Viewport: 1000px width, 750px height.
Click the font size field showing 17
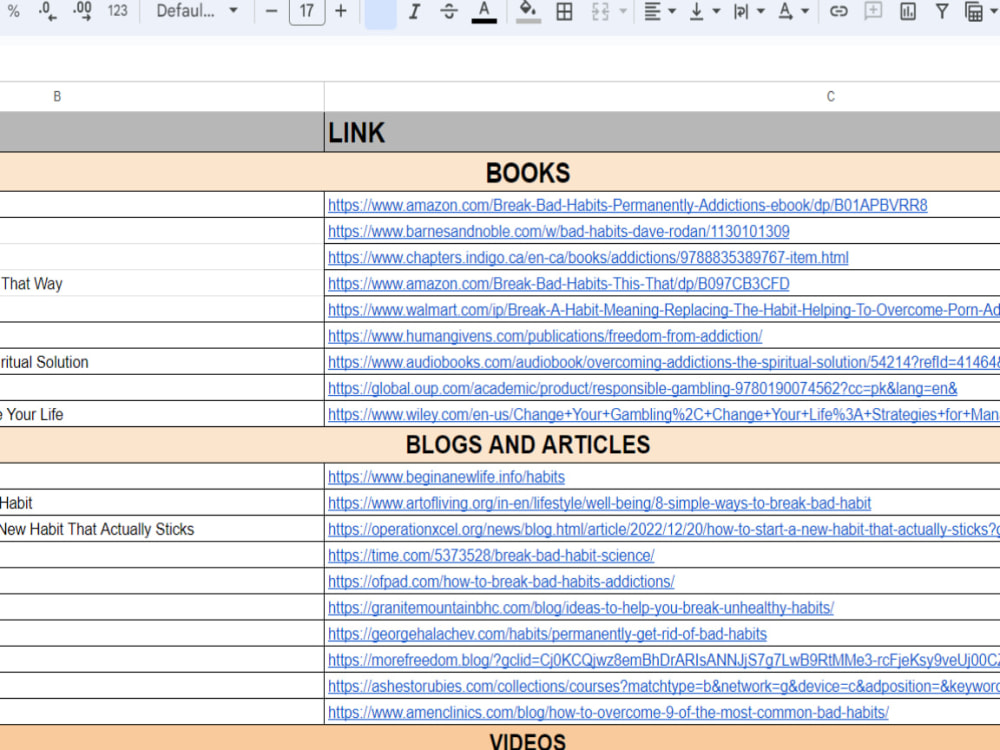pos(306,12)
